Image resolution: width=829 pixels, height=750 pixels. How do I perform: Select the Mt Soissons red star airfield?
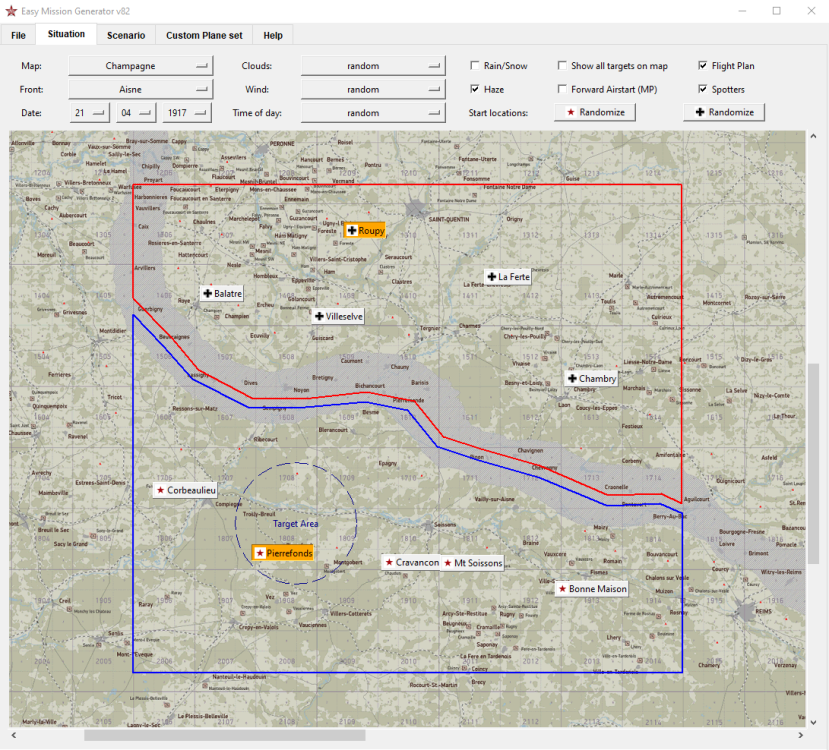pos(472,563)
